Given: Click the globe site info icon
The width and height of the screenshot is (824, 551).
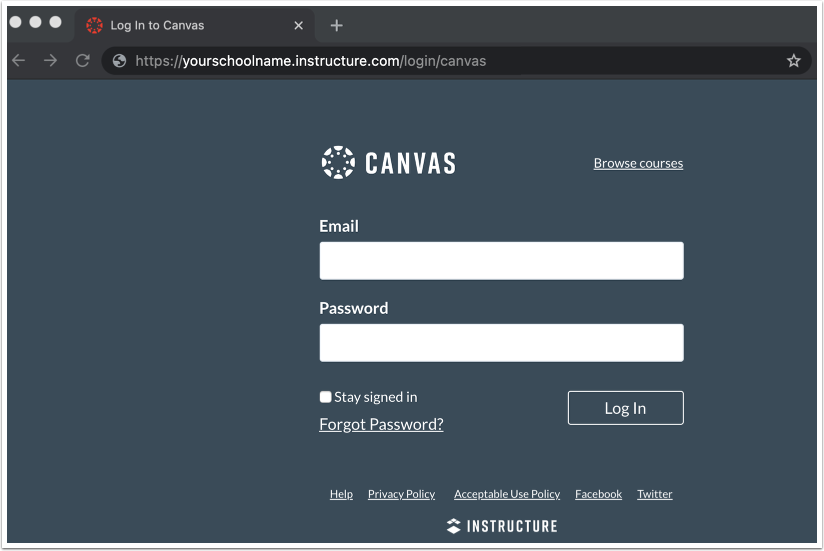Looking at the screenshot, I should (x=119, y=61).
